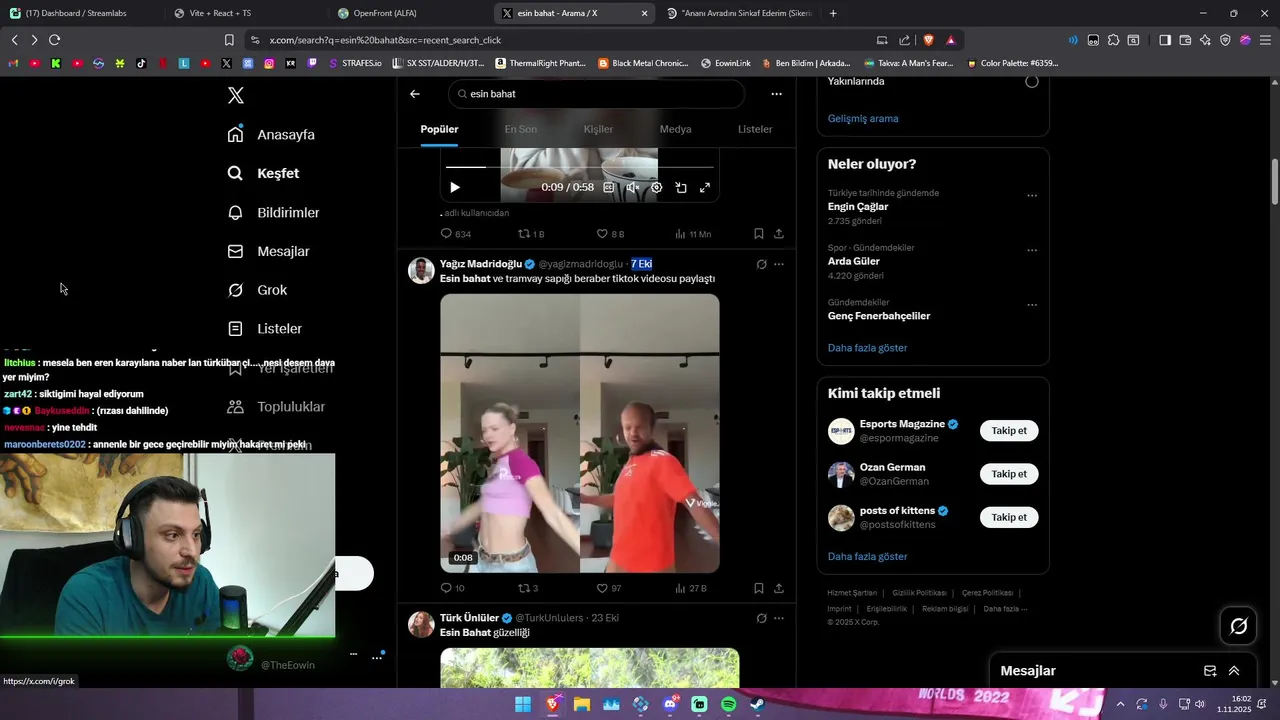Open Türk Ünlüler profile name
1280x720 pixels.
(469, 618)
